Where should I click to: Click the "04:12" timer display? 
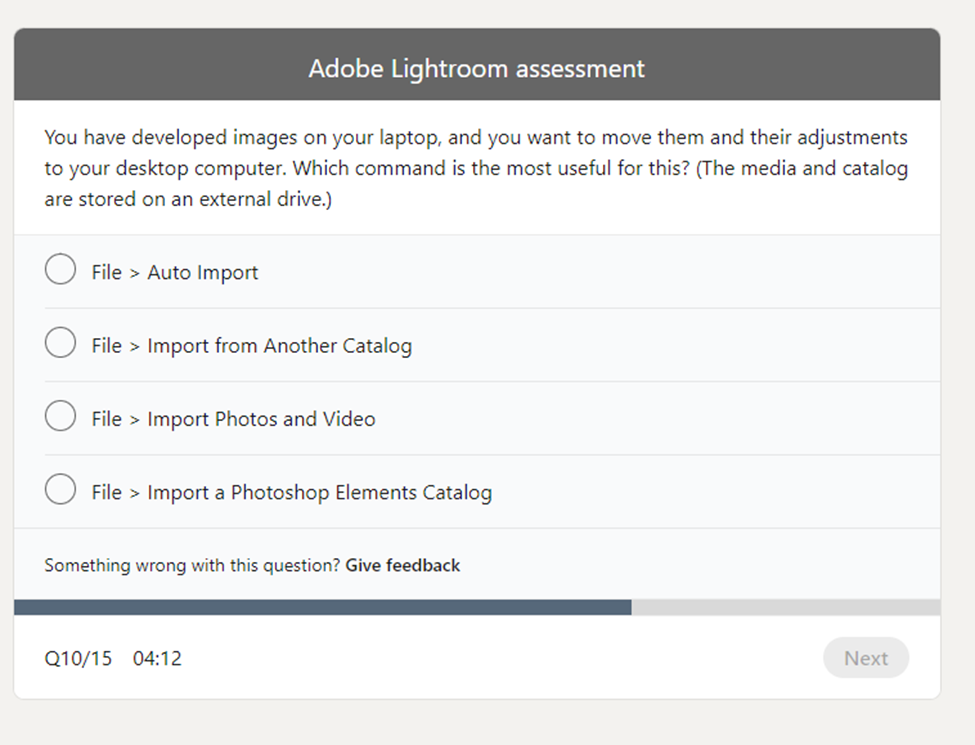157,658
